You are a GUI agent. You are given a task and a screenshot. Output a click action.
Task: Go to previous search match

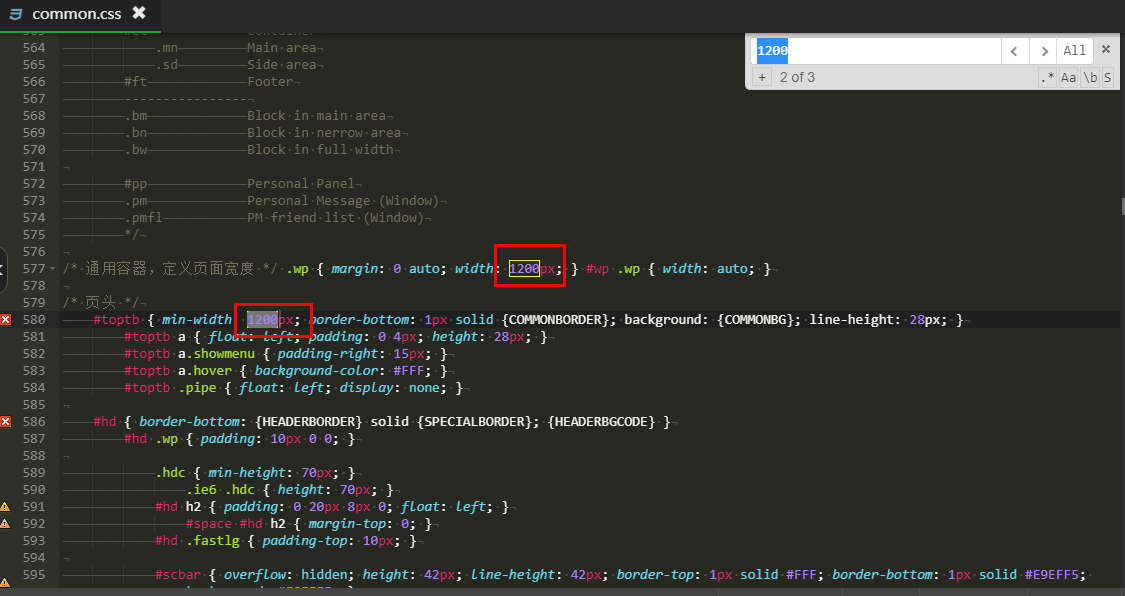pyautogui.click(x=1015, y=50)
